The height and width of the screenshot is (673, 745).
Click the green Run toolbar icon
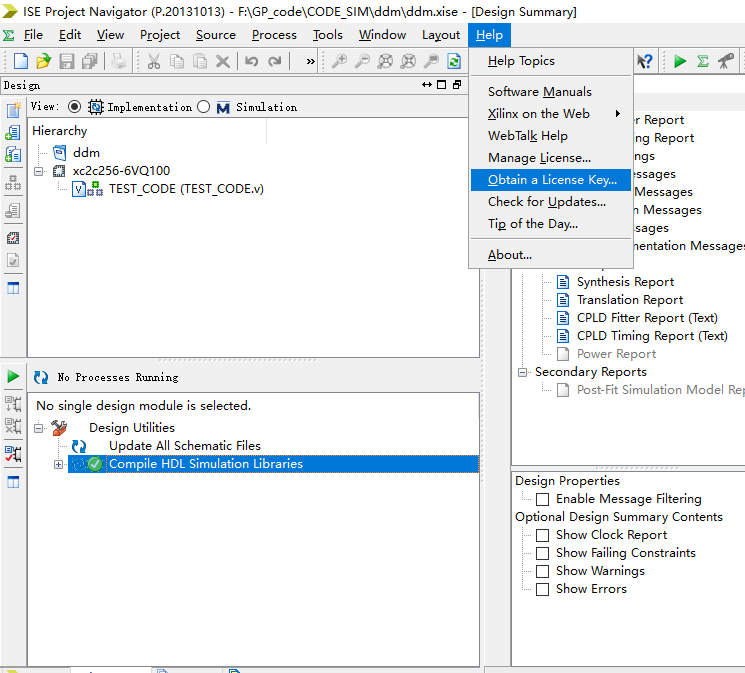point(680,61)
